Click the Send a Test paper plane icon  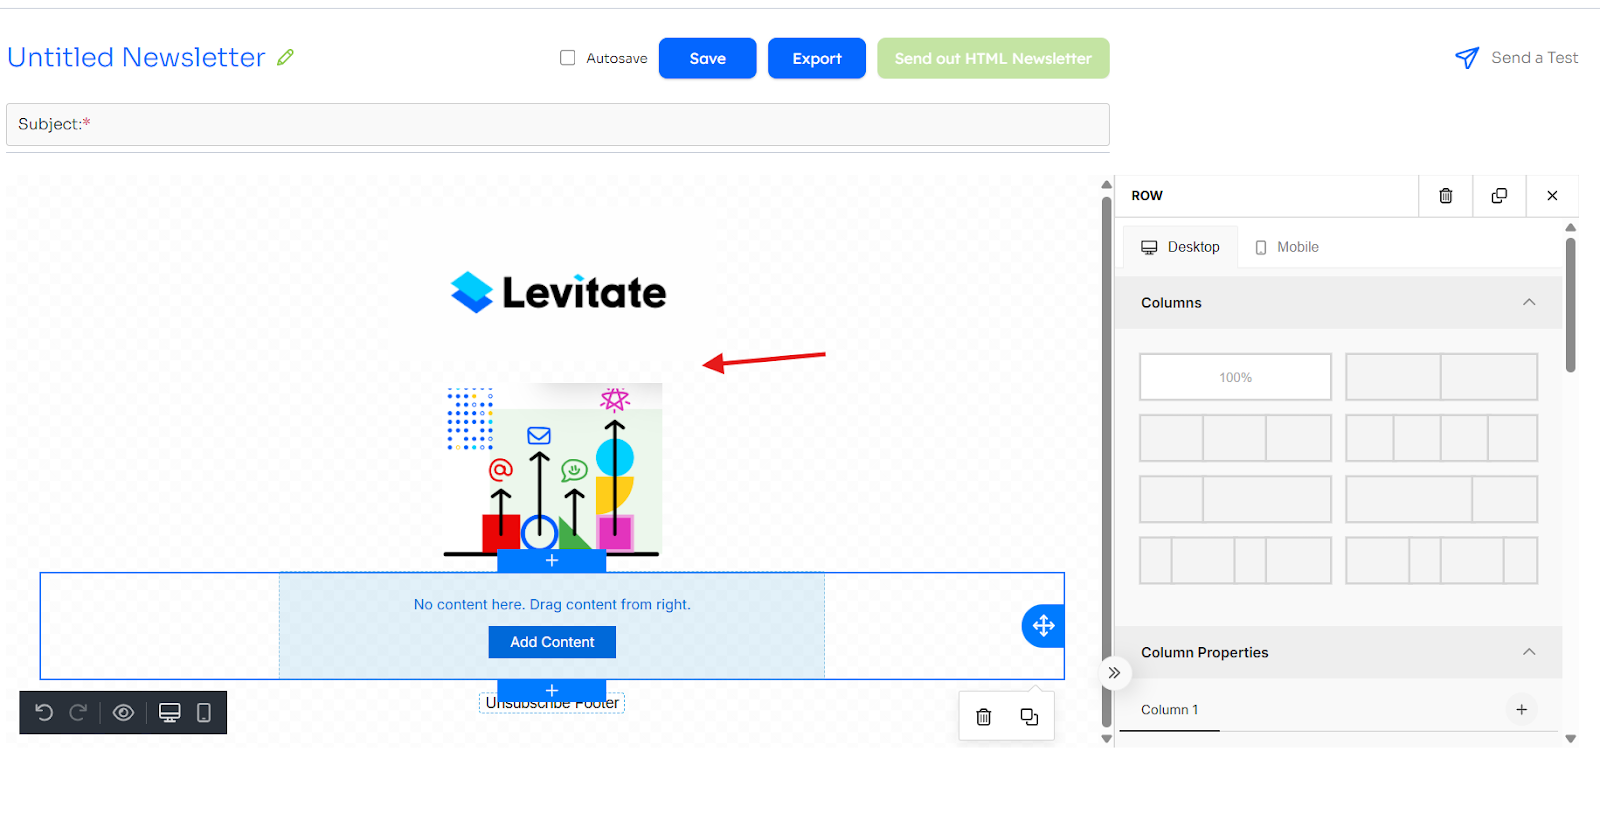1466,58
